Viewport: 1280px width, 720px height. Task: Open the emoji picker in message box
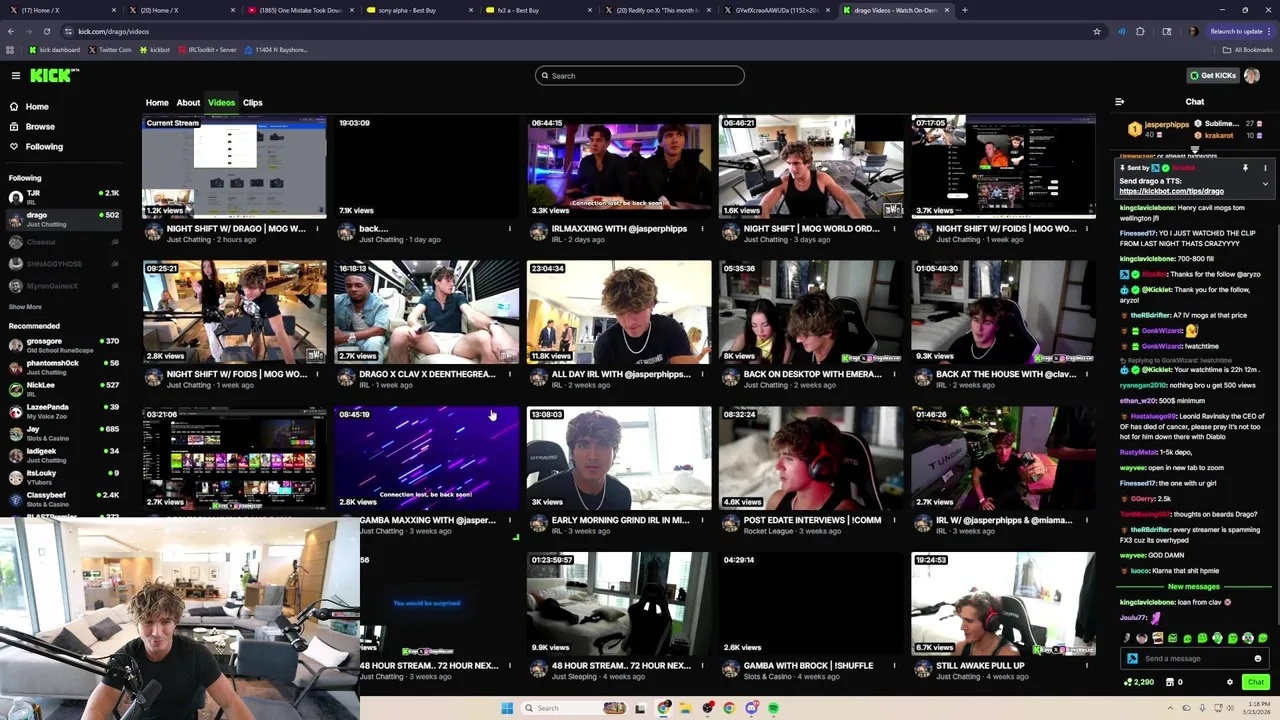click(1258, 659)
